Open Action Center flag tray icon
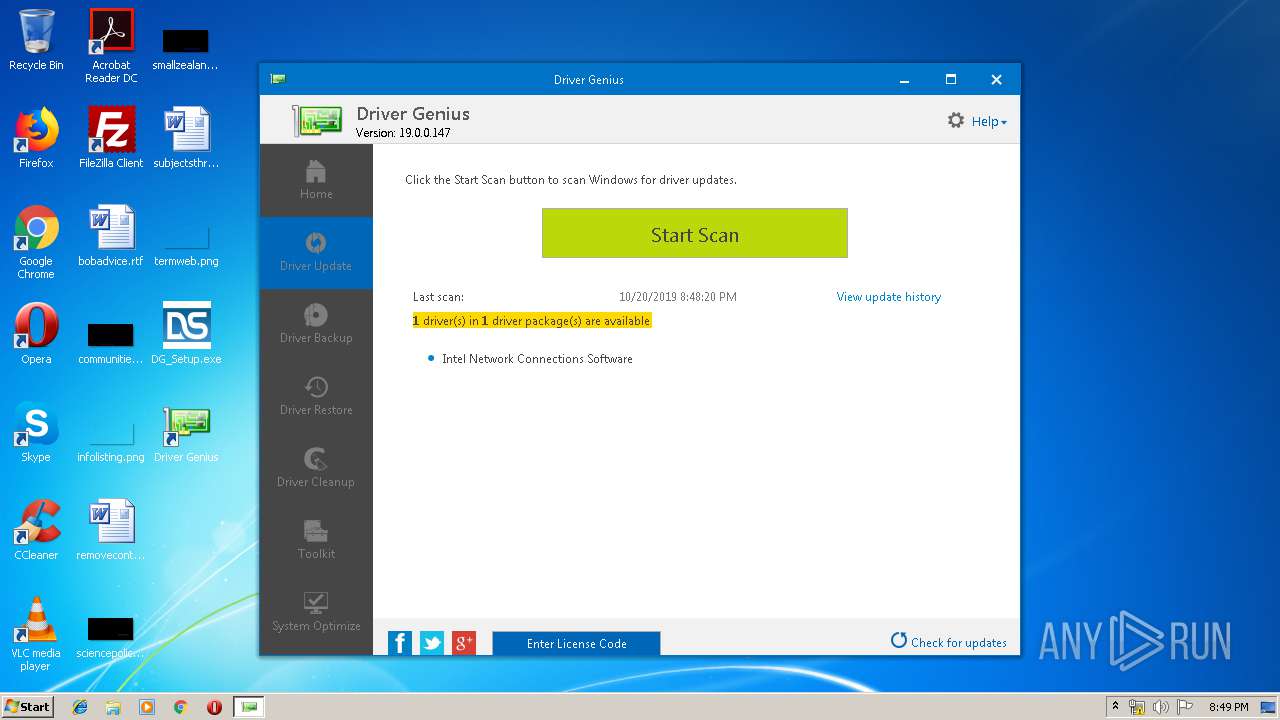 pos(1183,707)
